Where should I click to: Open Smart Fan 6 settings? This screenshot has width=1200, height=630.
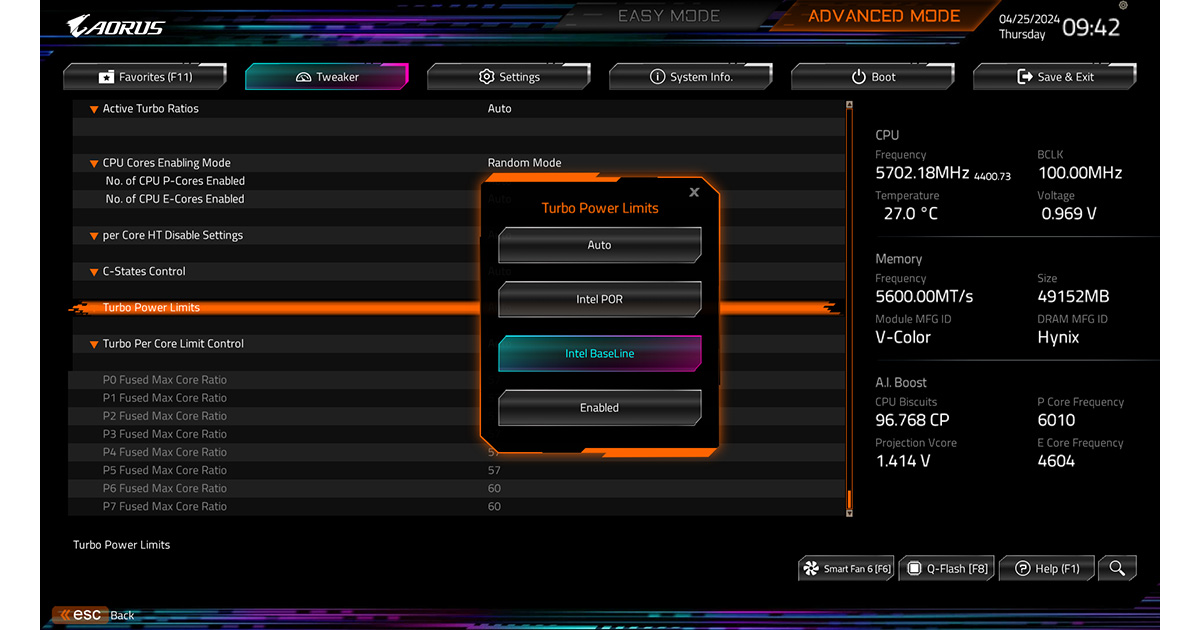pyautogui.click(x=846, y=568)
